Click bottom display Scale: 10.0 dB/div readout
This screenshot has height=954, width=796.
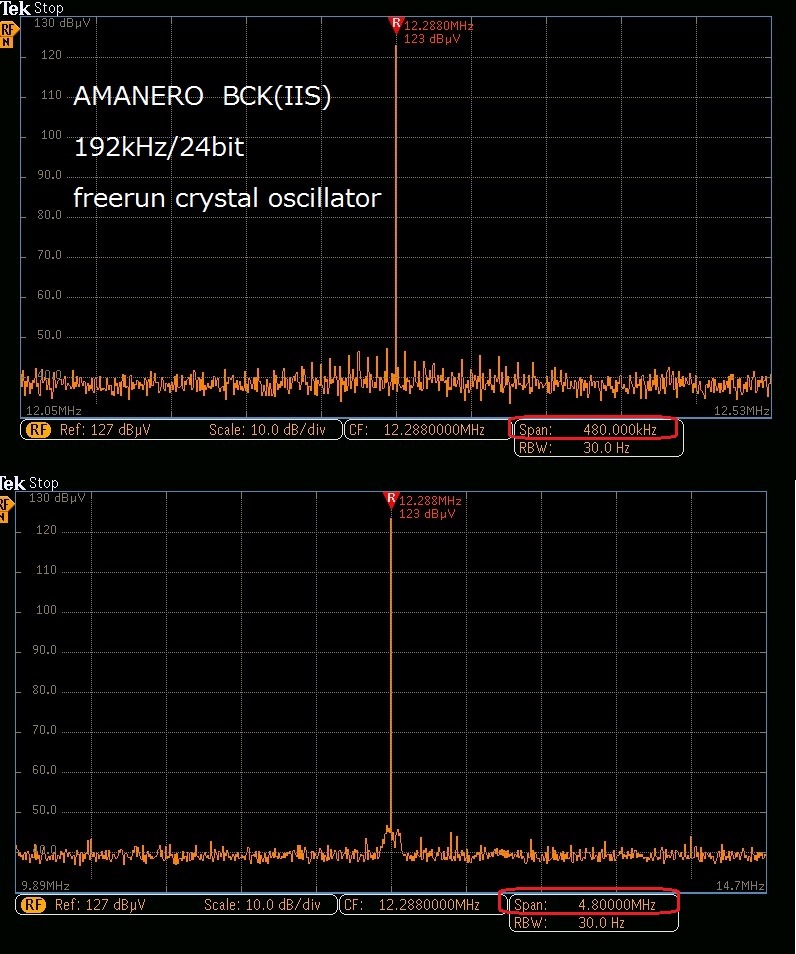[x=262, y=905]
